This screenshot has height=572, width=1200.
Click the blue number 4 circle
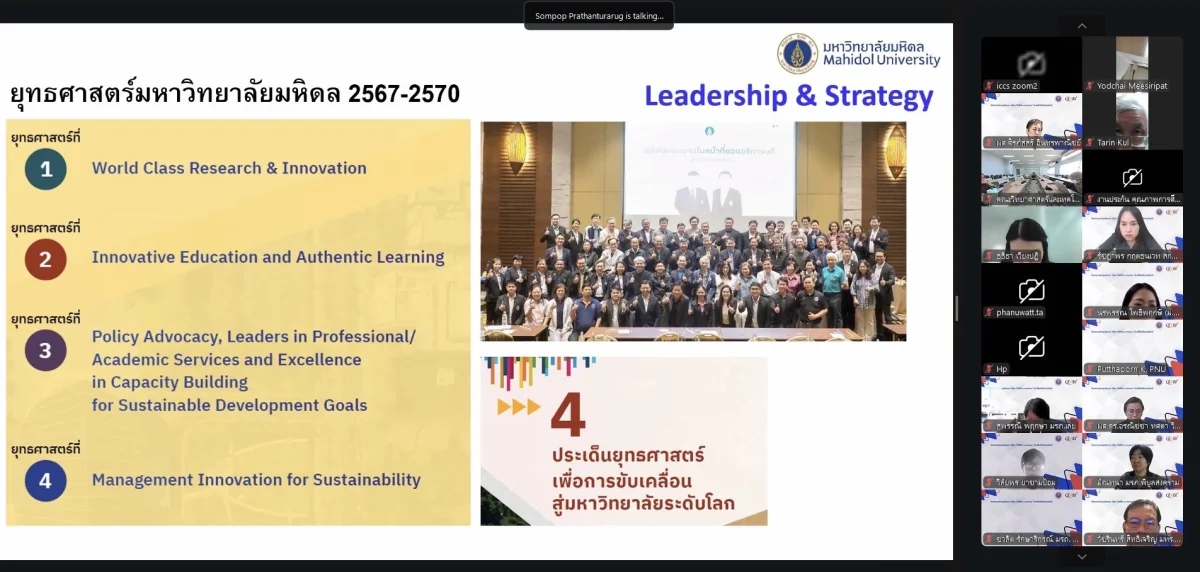pos(46,481)
